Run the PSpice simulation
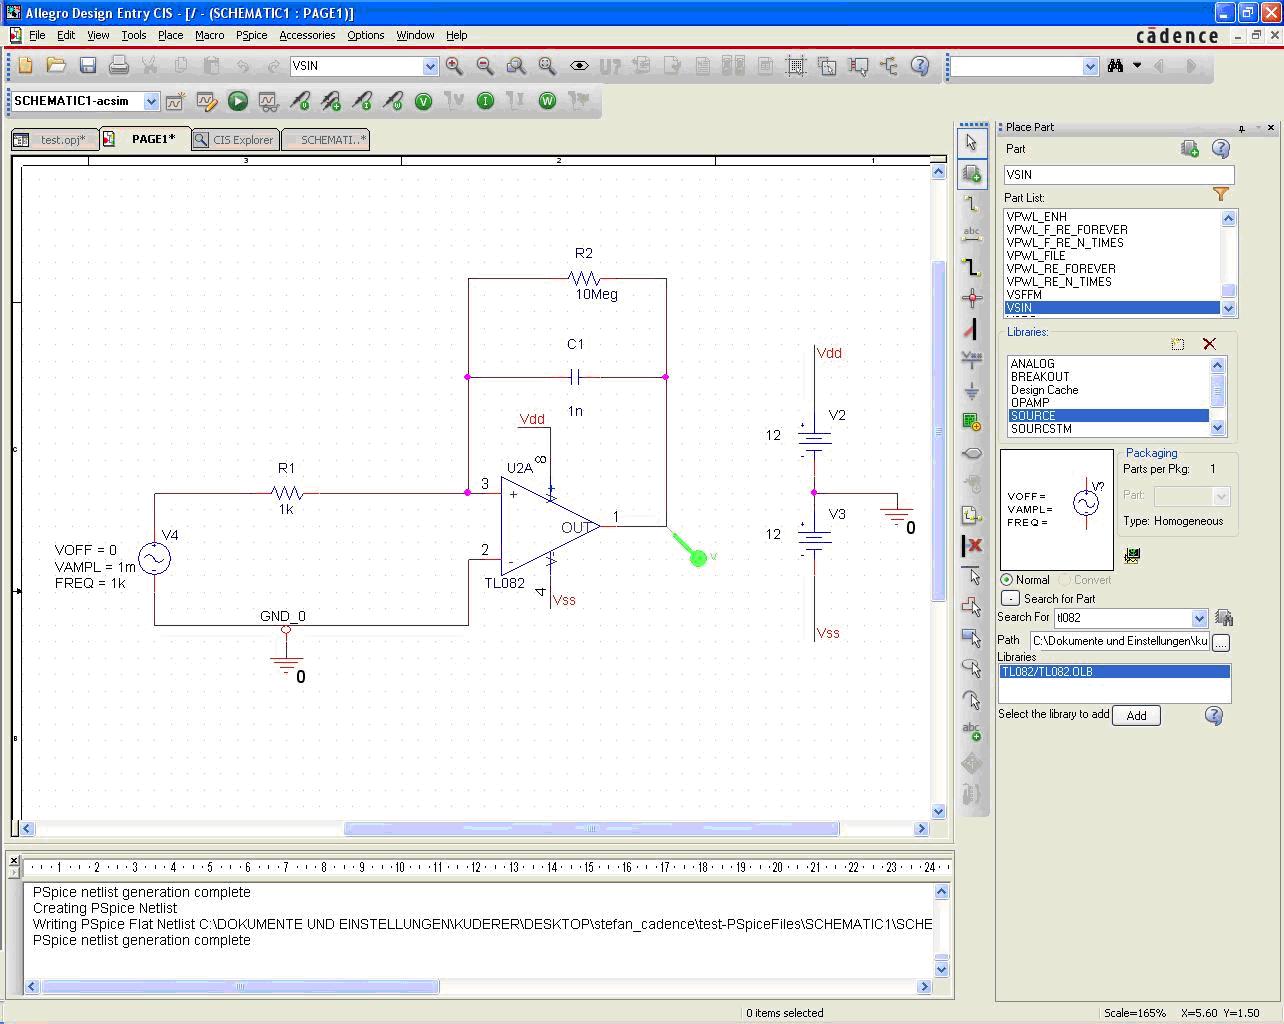 point(238,101)
